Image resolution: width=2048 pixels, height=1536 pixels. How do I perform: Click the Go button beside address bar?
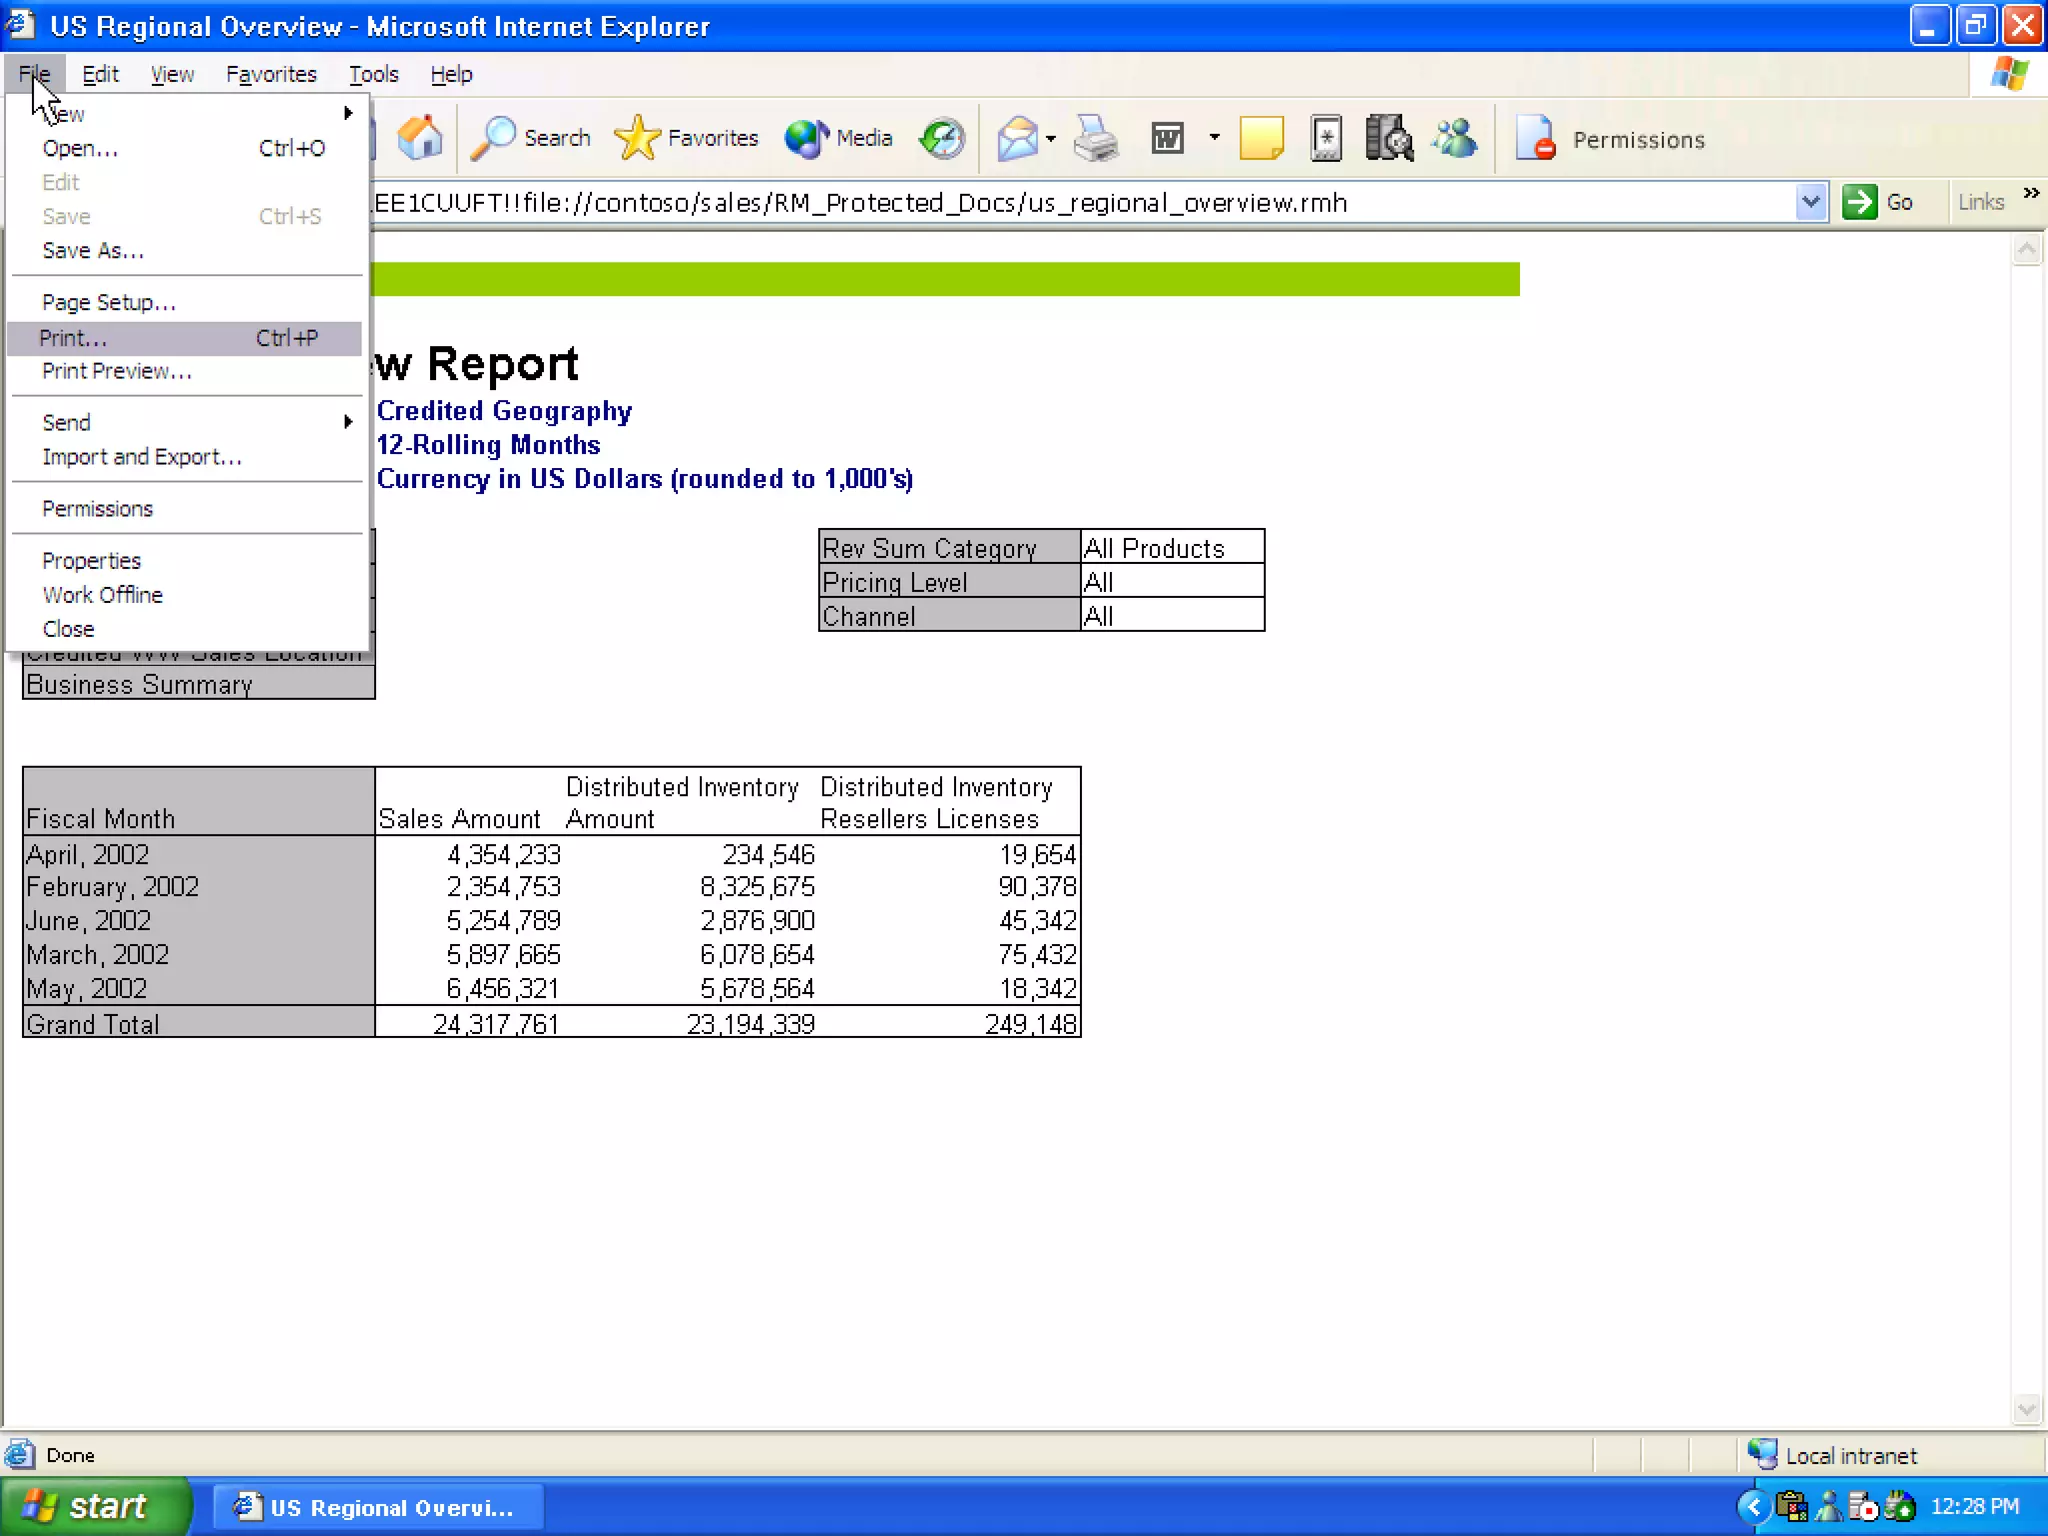pos(1879,202)
